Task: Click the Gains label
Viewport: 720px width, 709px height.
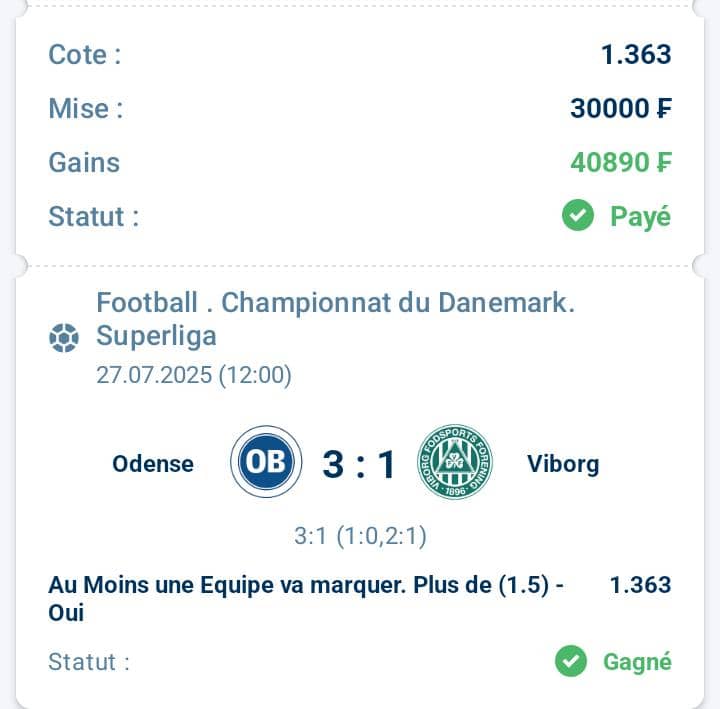Action: click(84, 163)
